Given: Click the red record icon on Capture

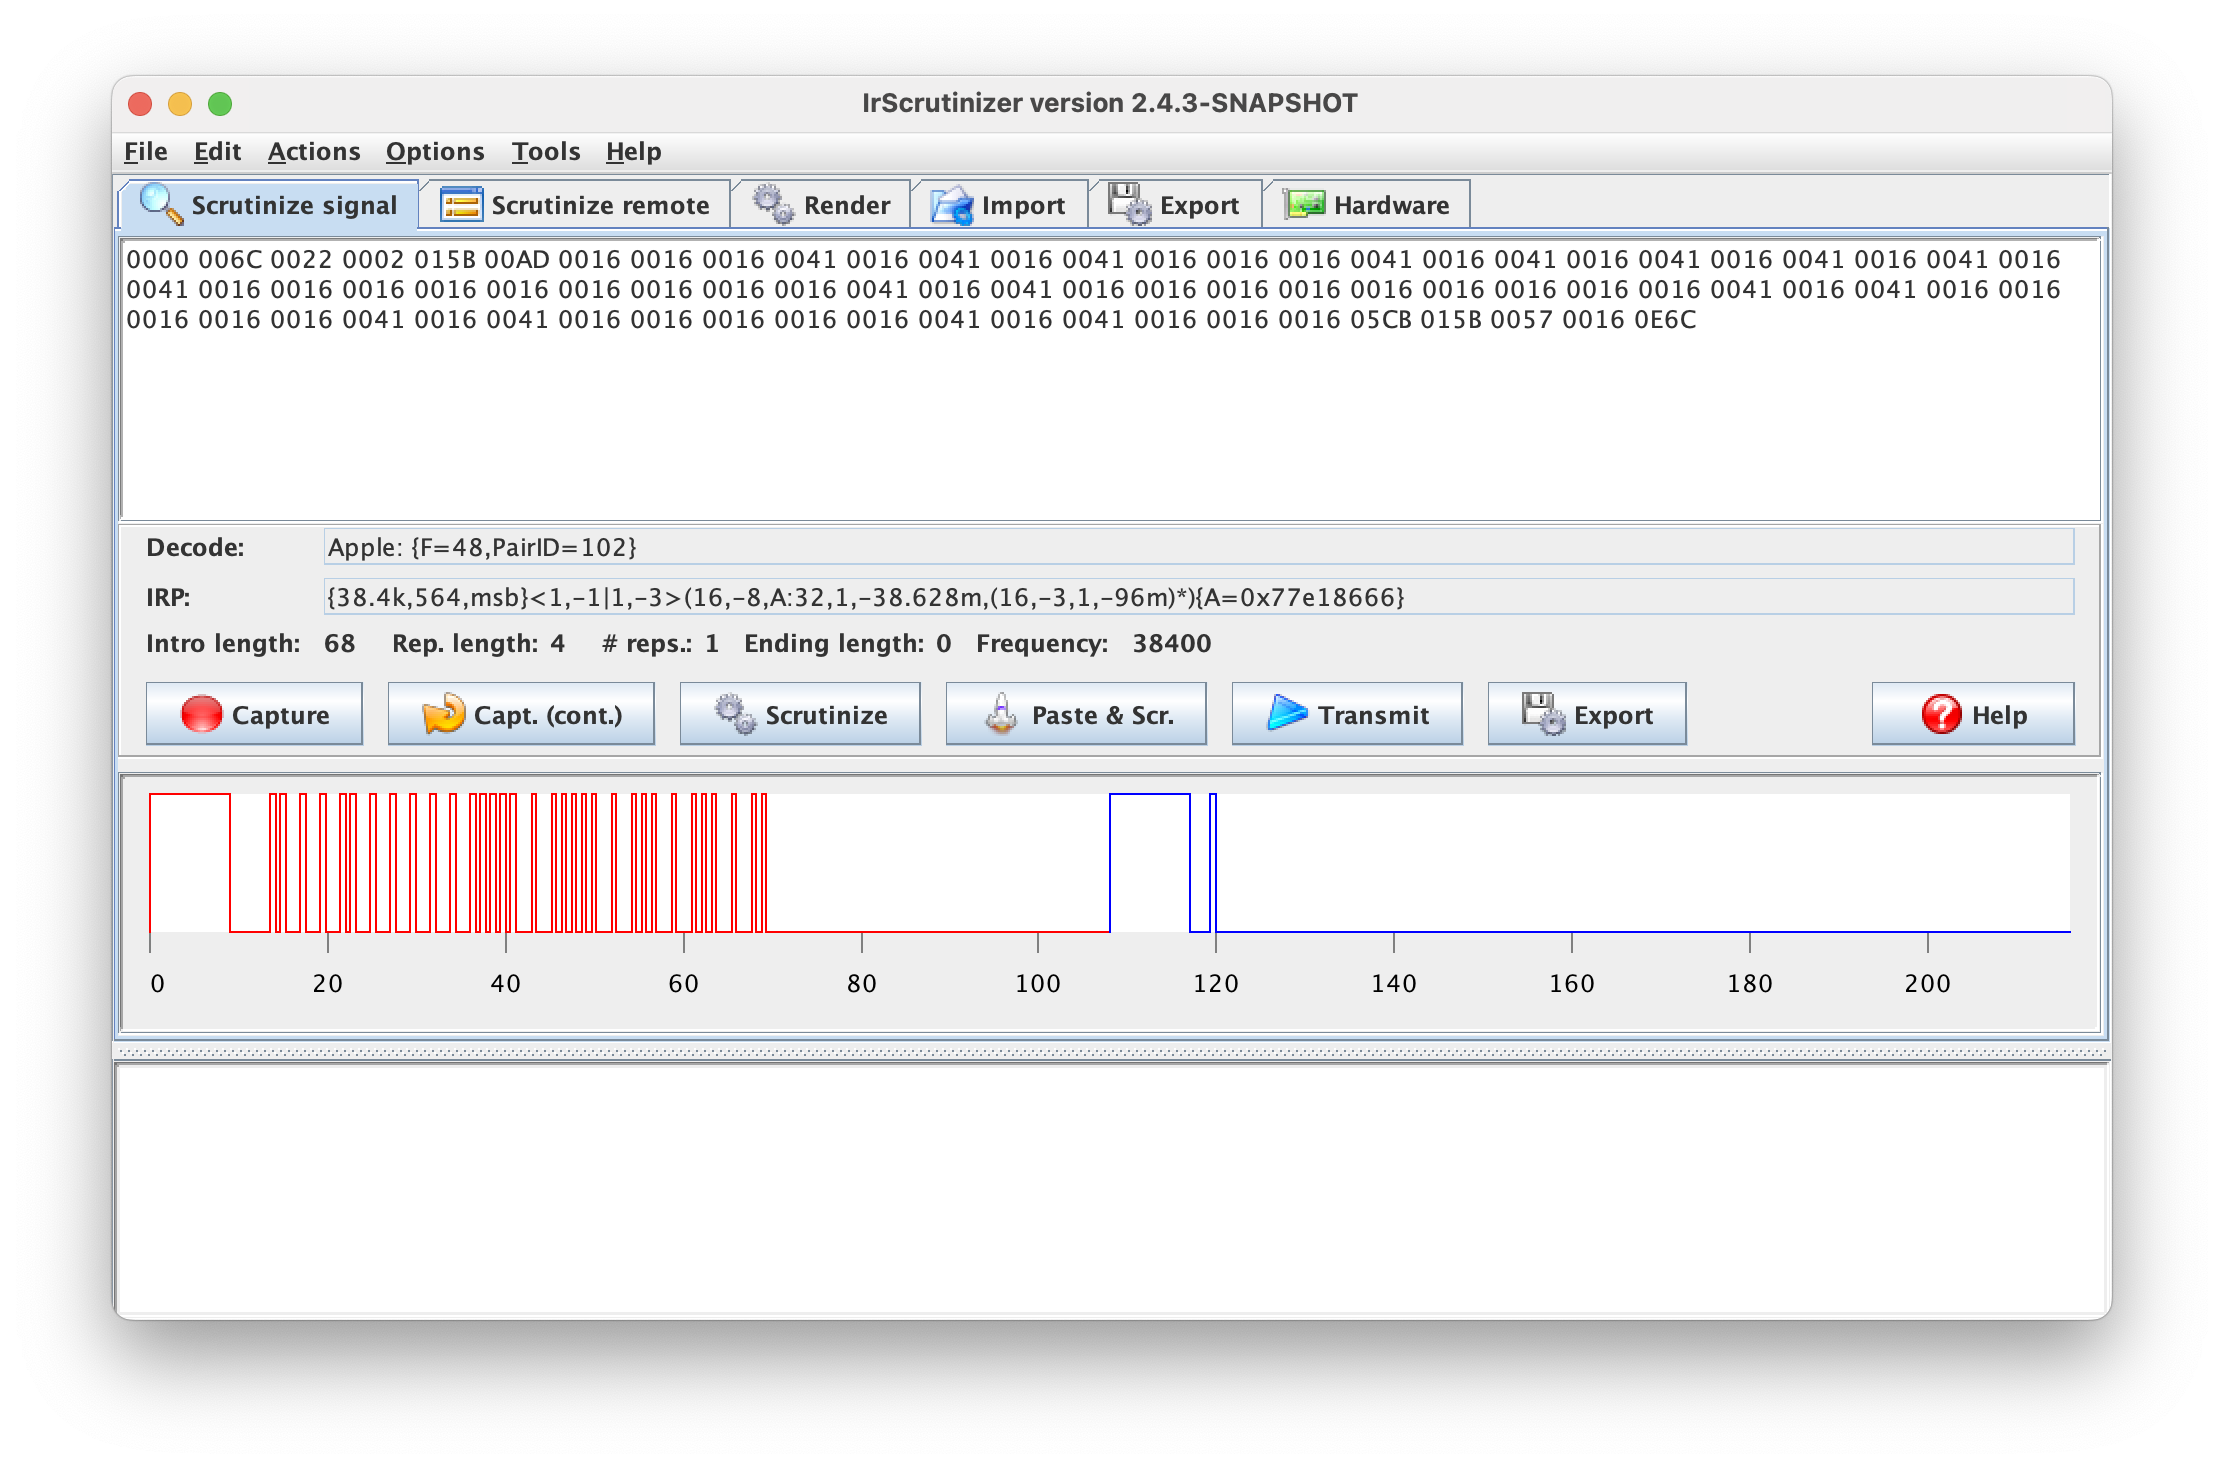Looking at the screenshot, I should pyautogui.click(x=201, y=714).
